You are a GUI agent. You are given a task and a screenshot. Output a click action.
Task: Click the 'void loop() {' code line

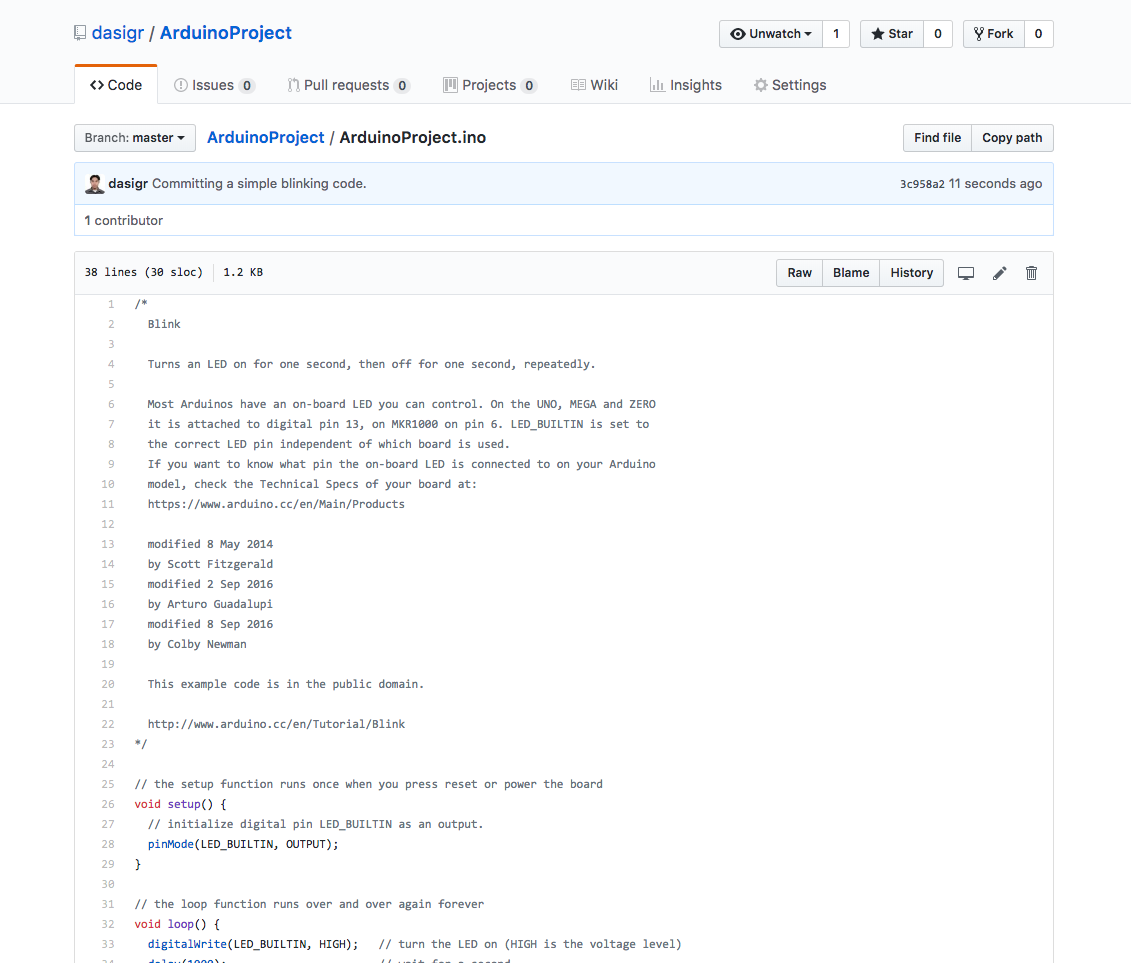click(177, 924)
